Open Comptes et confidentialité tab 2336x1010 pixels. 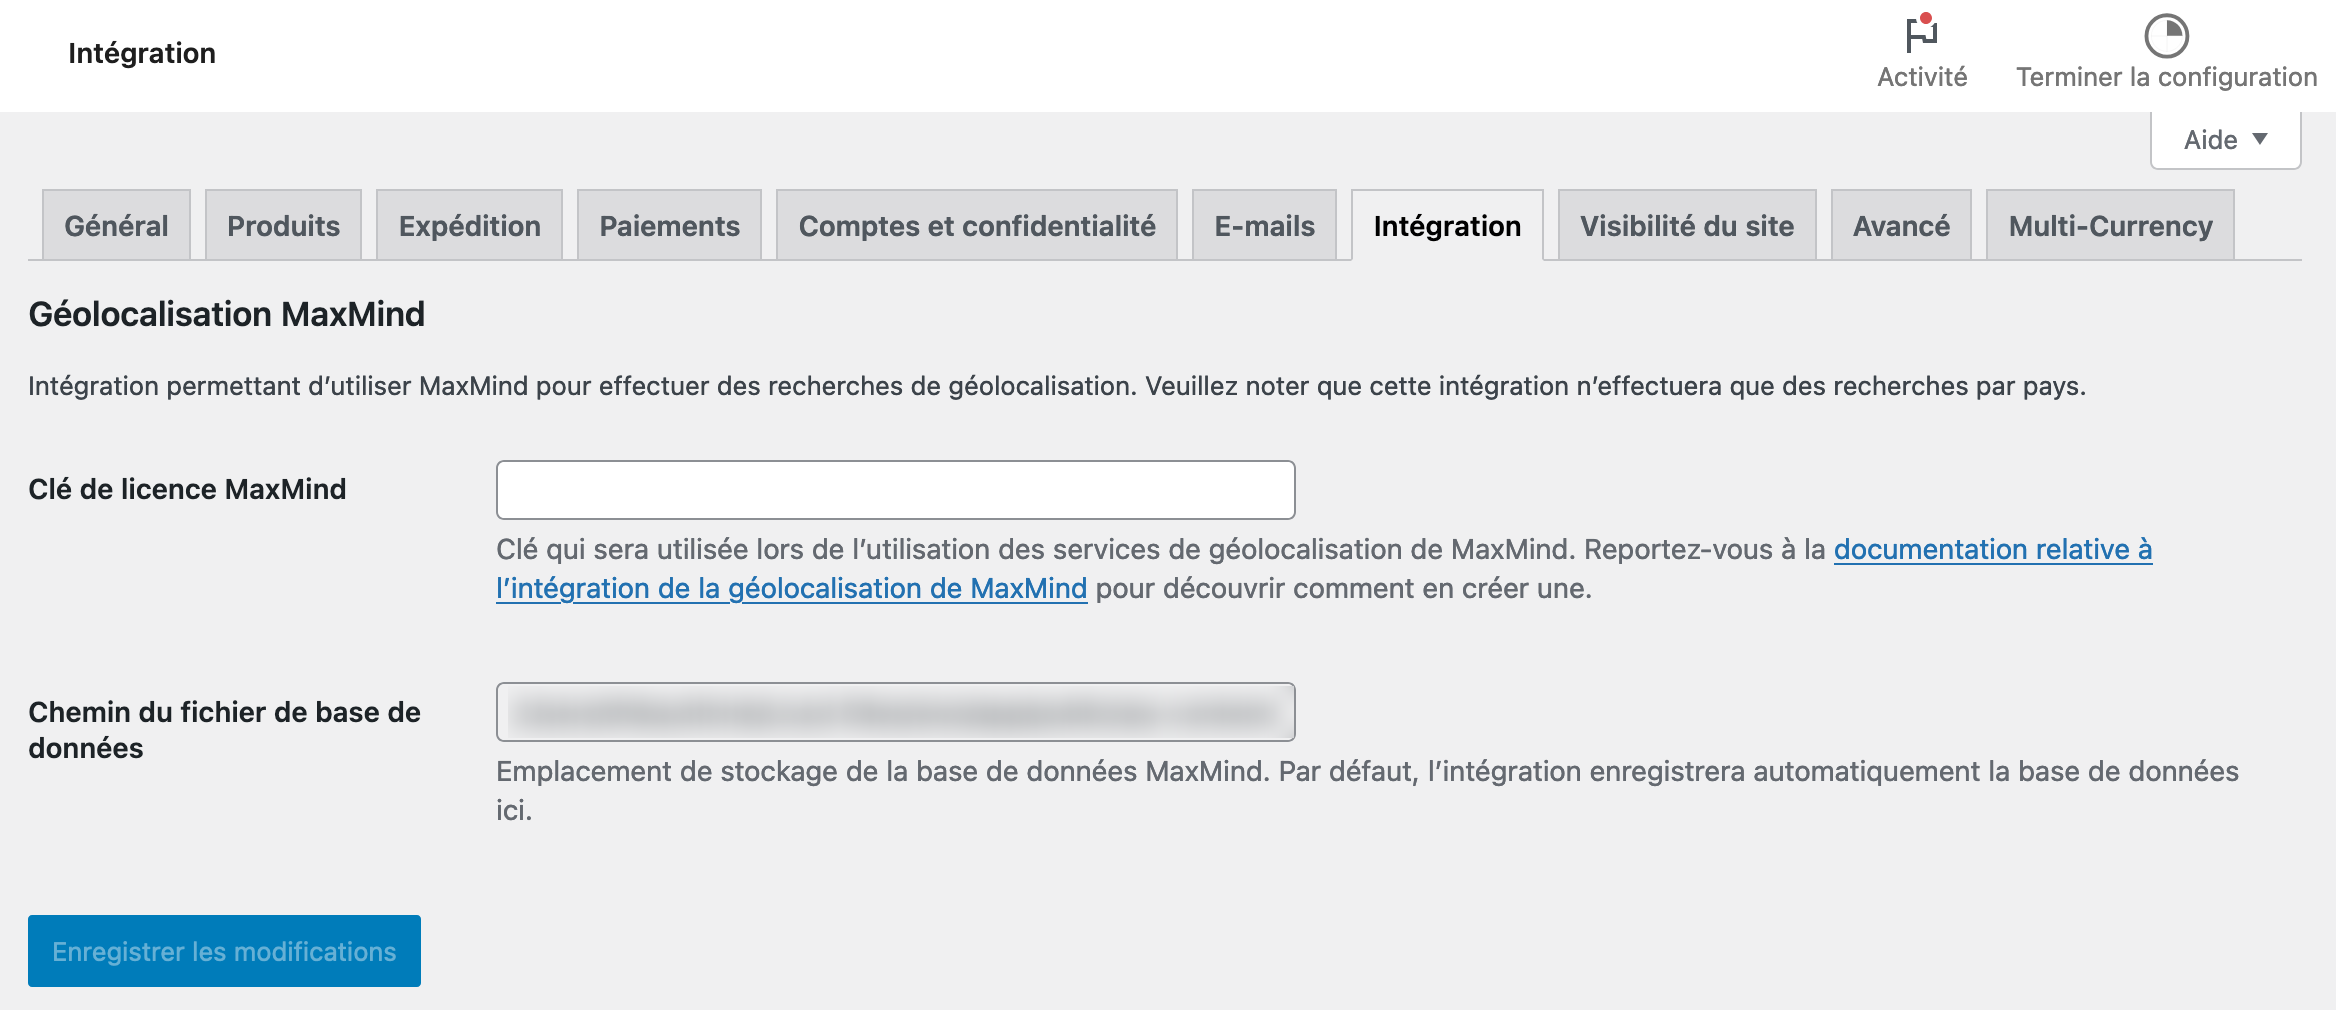click(x=977, y=226)
